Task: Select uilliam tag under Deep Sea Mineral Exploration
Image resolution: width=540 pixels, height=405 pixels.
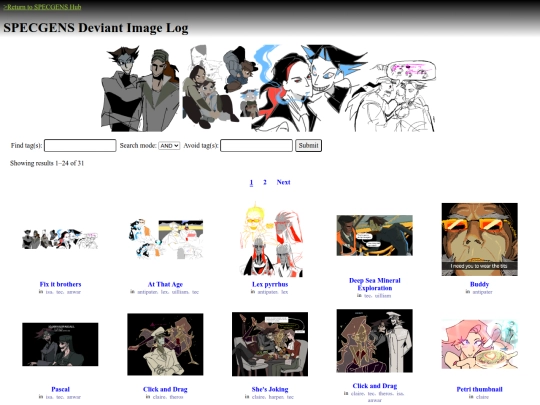Action: (383, 296)
